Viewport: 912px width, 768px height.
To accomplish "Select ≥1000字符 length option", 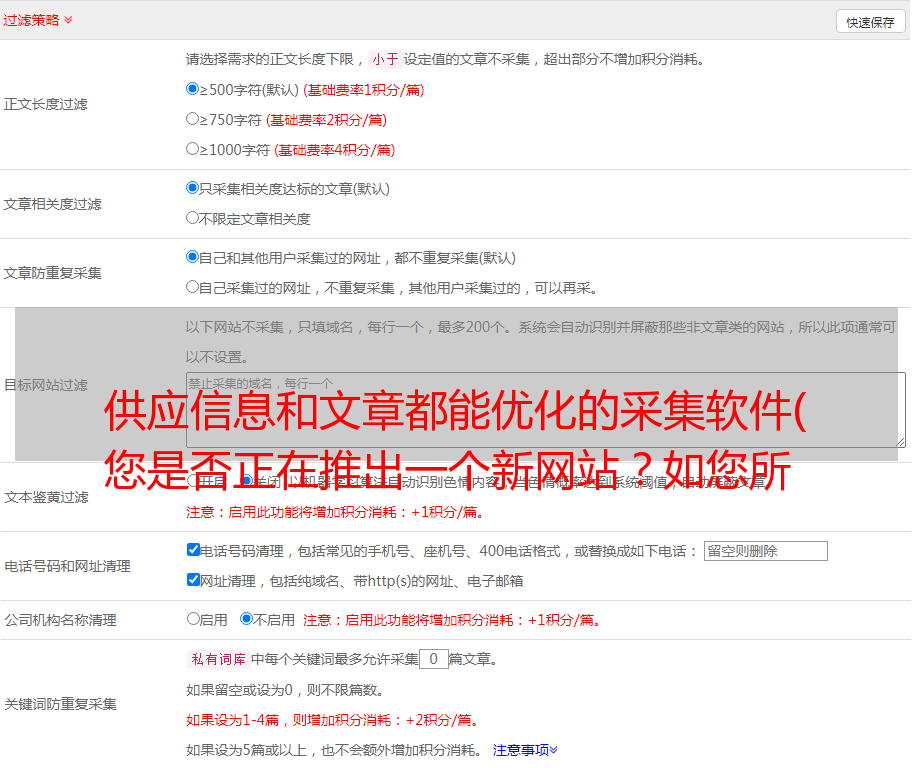I will click(x=193, y=149).
